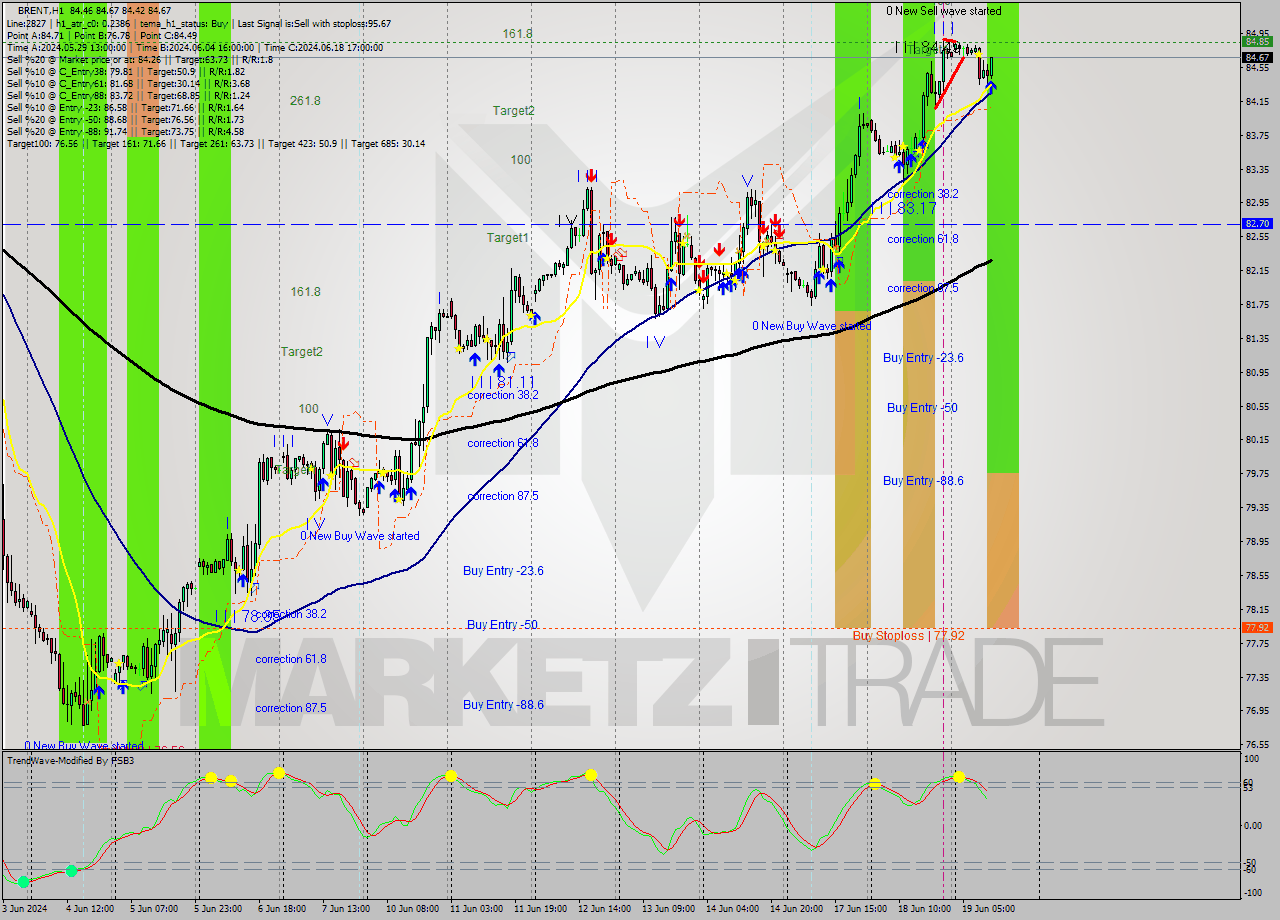Click the '19 Jun 05:00' time label

[x=990, y=909]
